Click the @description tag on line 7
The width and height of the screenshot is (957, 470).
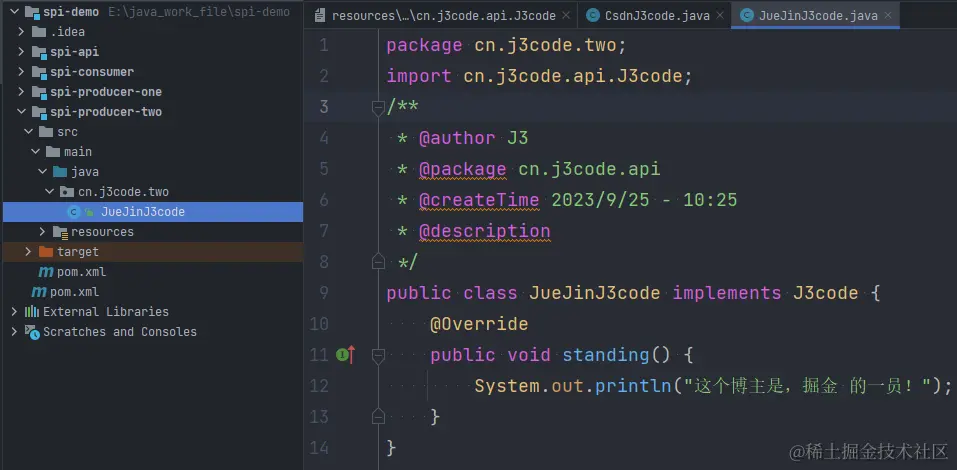[x=485, y=231]
